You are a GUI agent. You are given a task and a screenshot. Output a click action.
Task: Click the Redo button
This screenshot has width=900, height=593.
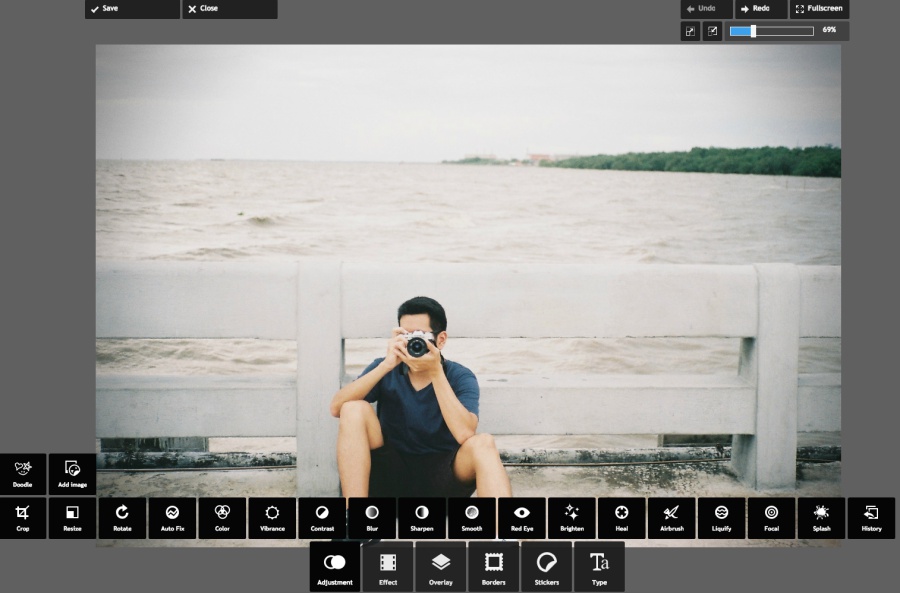pyautogui.click(x=760, y=9)
